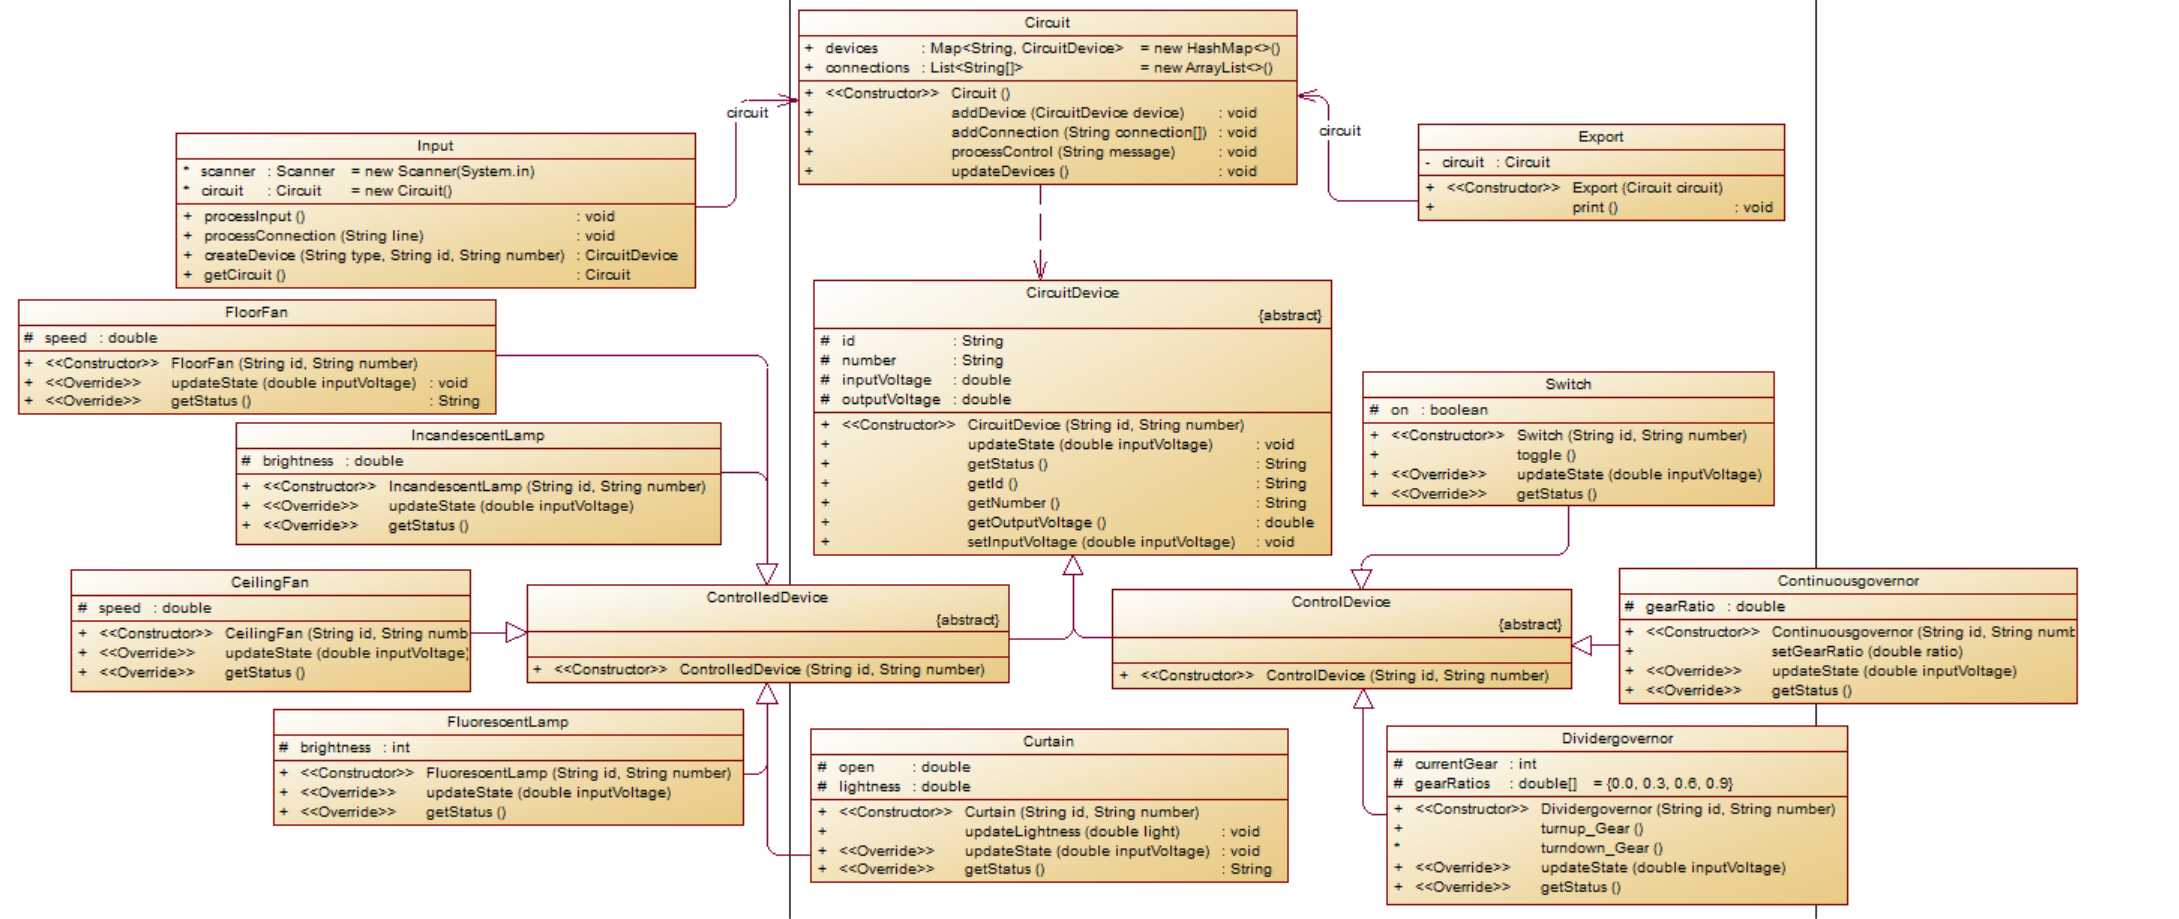Image resolution: width=2179 pixels, height=919 pixels.
Task: Select the {abstract} tag of ControlledDevice
Action: 966,620
